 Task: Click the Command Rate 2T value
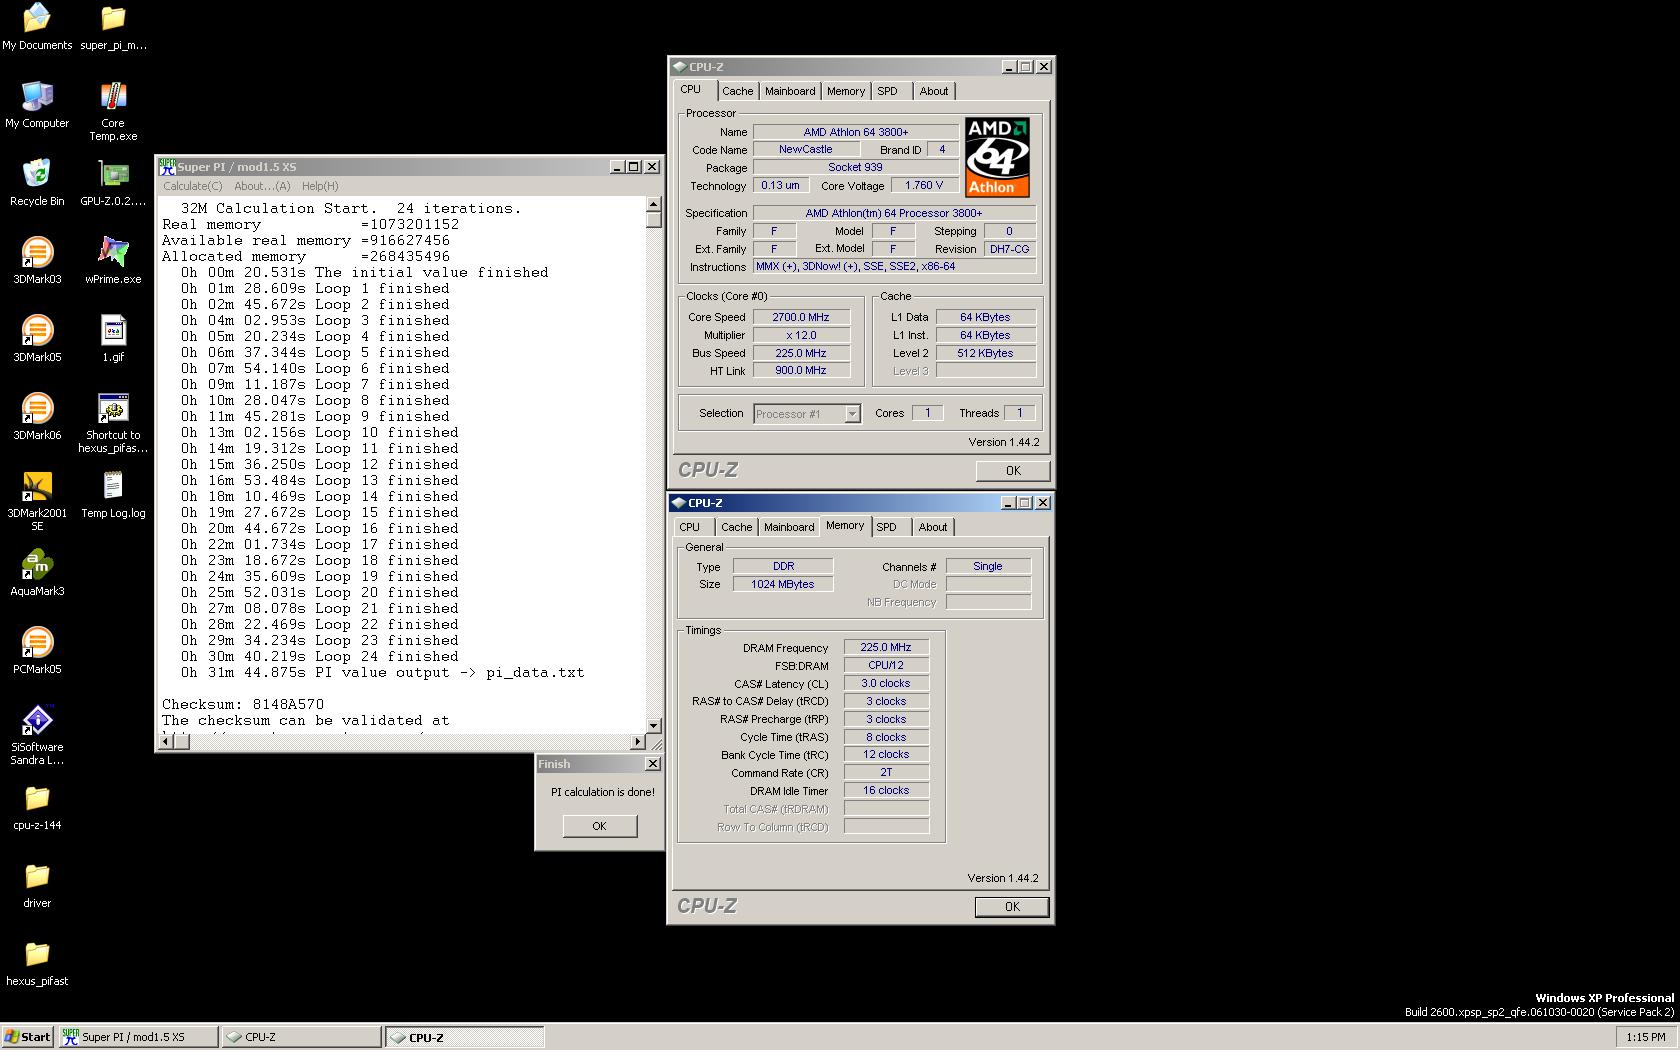pos(886,773)
